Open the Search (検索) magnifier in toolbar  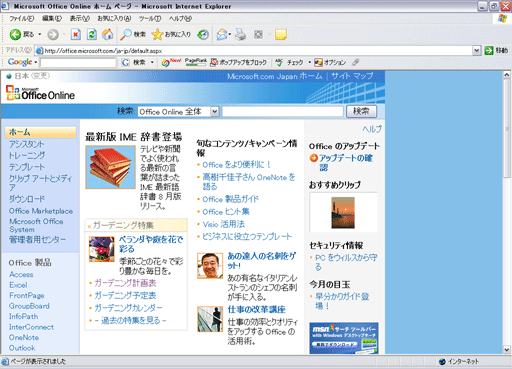[133, 34]
